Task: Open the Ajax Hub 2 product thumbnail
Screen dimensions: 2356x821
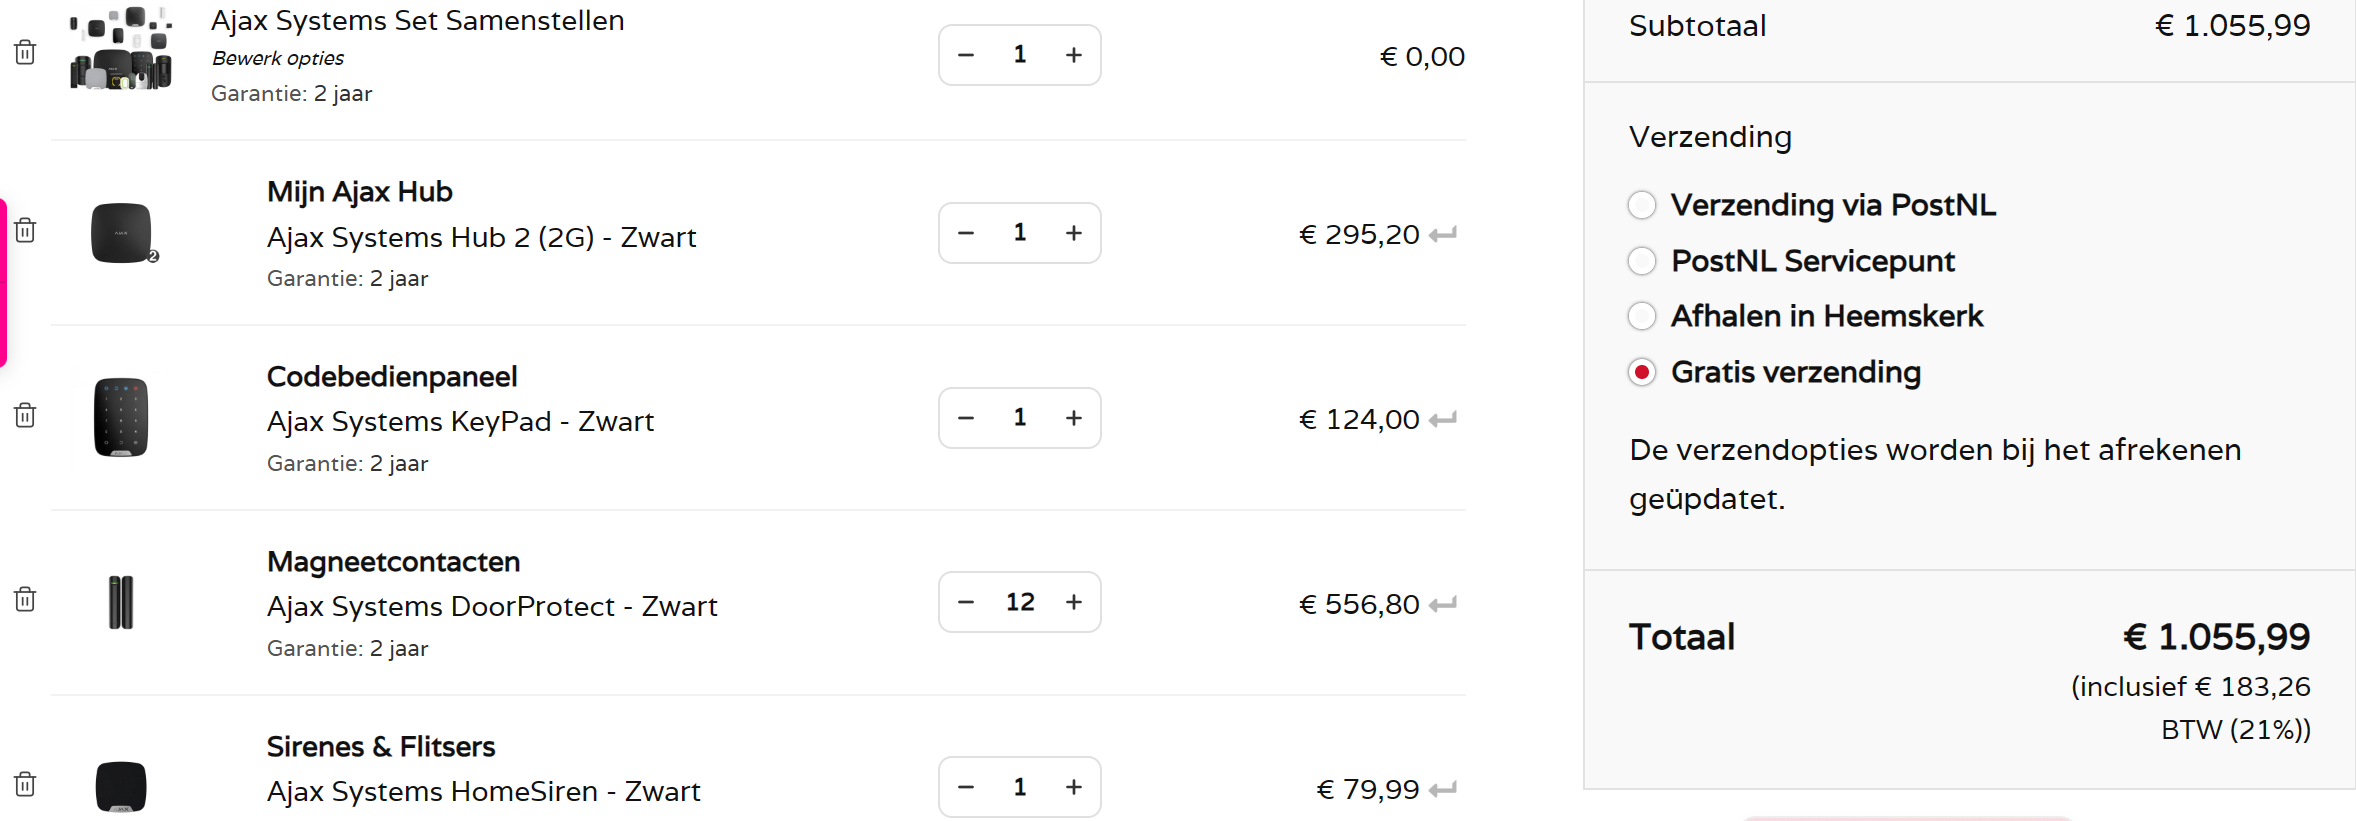Action: [122, 233]
